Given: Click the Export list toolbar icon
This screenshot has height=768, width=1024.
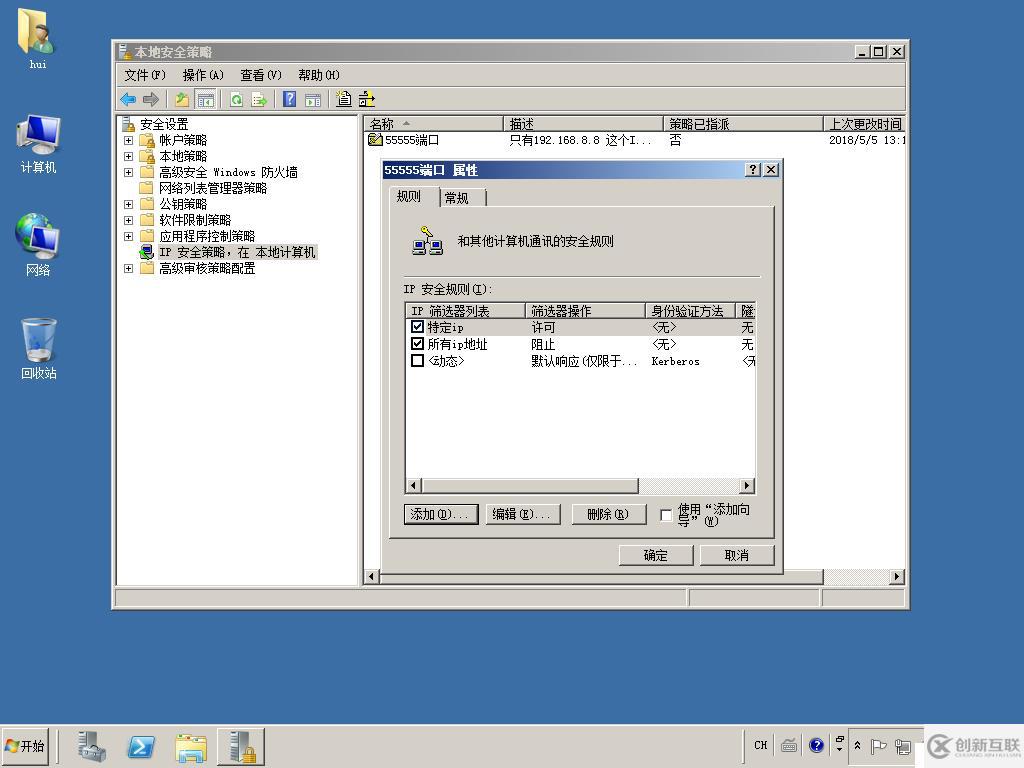Looking at the screenshot, I should [x=259, y=99].
